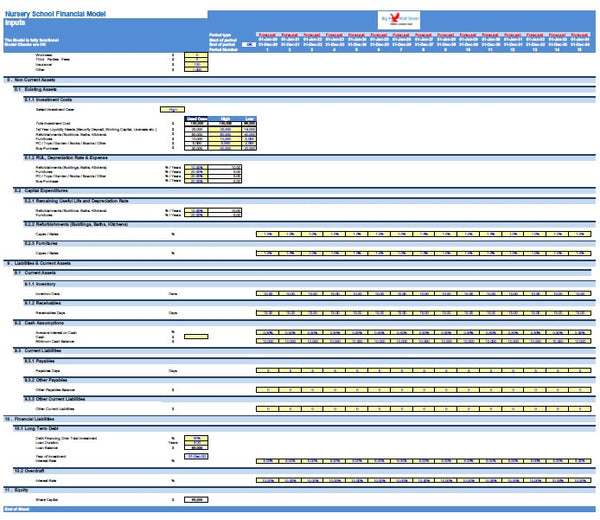This screenshot has width=600, height=520.
Task: Open the Select Investment Case dropdown
Action: pyautogui.click(x=172, y=109)
